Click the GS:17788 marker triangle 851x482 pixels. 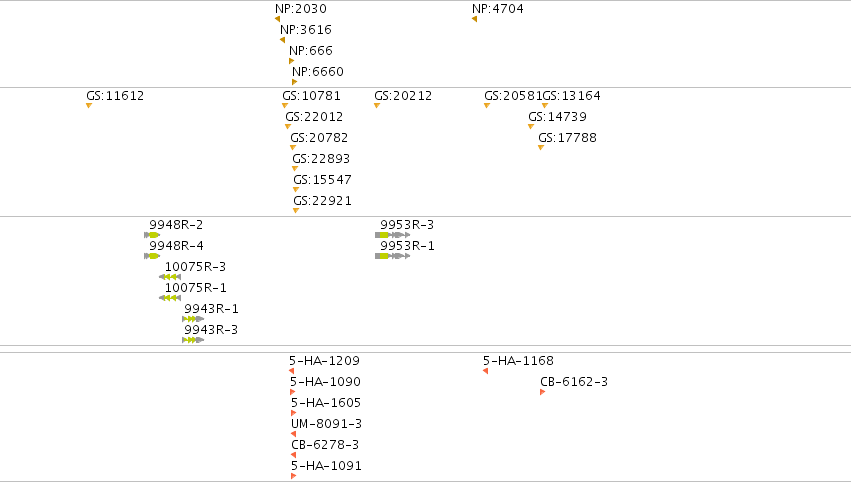coord(541,148)
